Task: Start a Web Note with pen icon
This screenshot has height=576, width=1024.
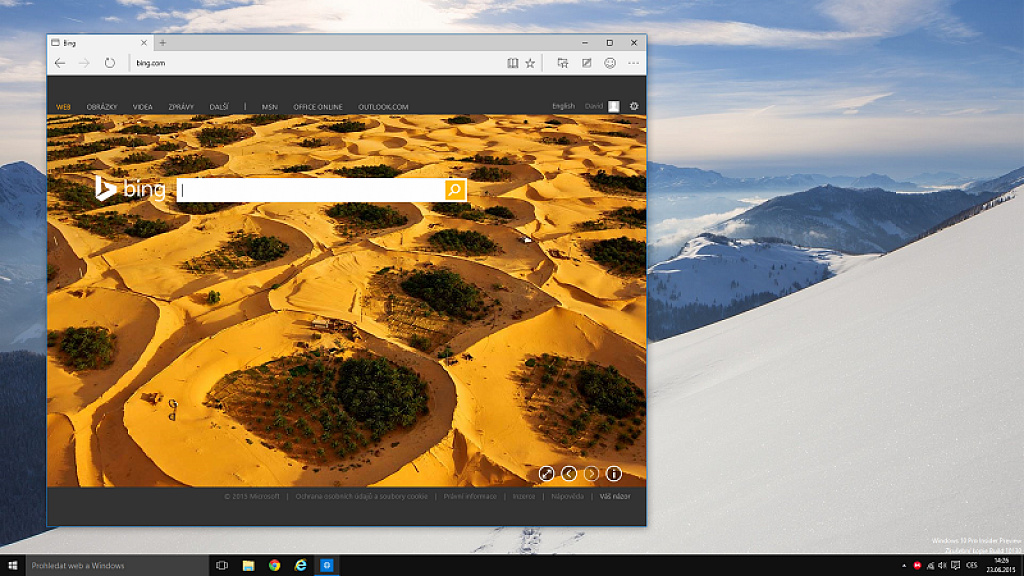Action: 586,63
